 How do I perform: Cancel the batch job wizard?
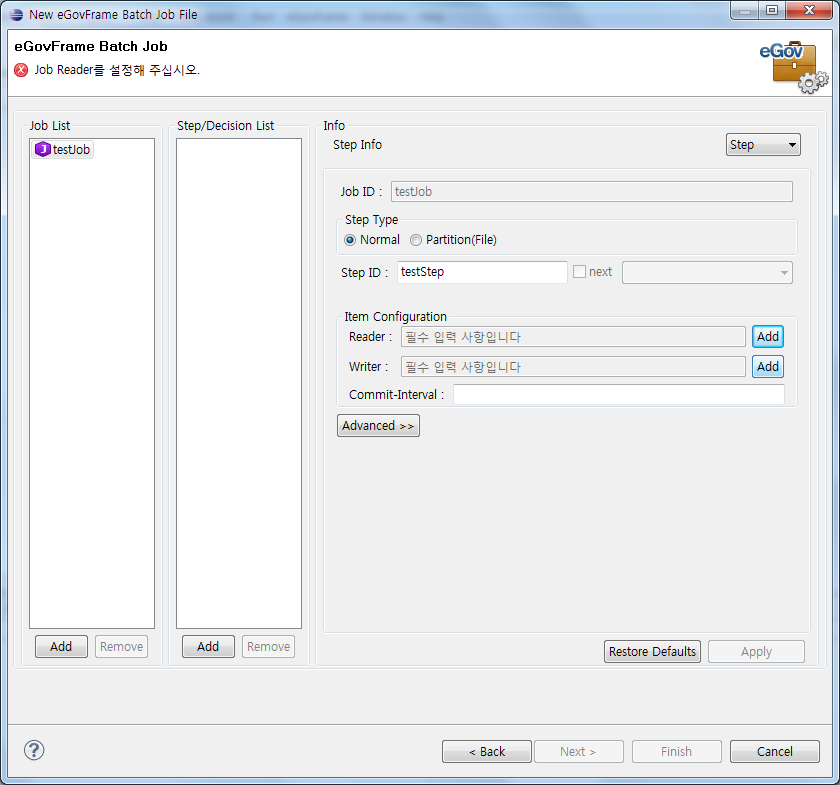click(775, 751)
